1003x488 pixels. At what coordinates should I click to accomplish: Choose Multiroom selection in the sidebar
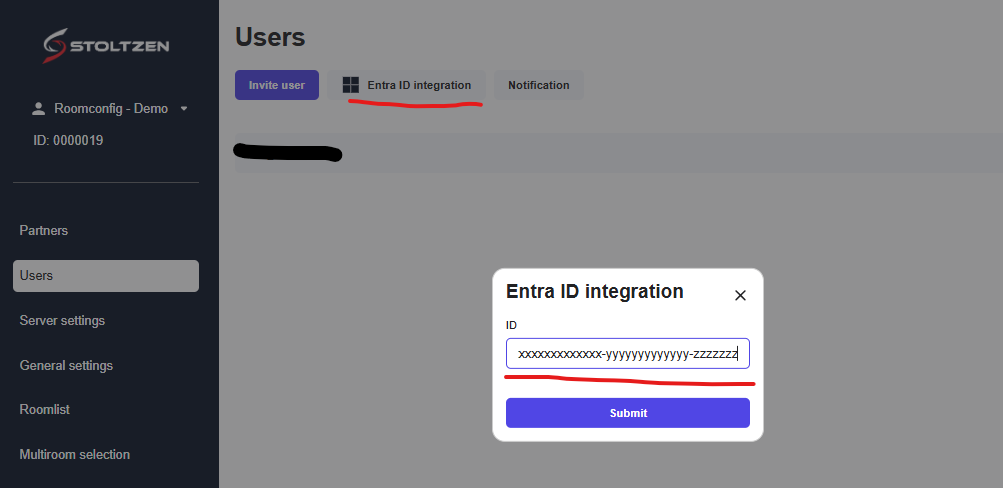(x=75, y=455)
